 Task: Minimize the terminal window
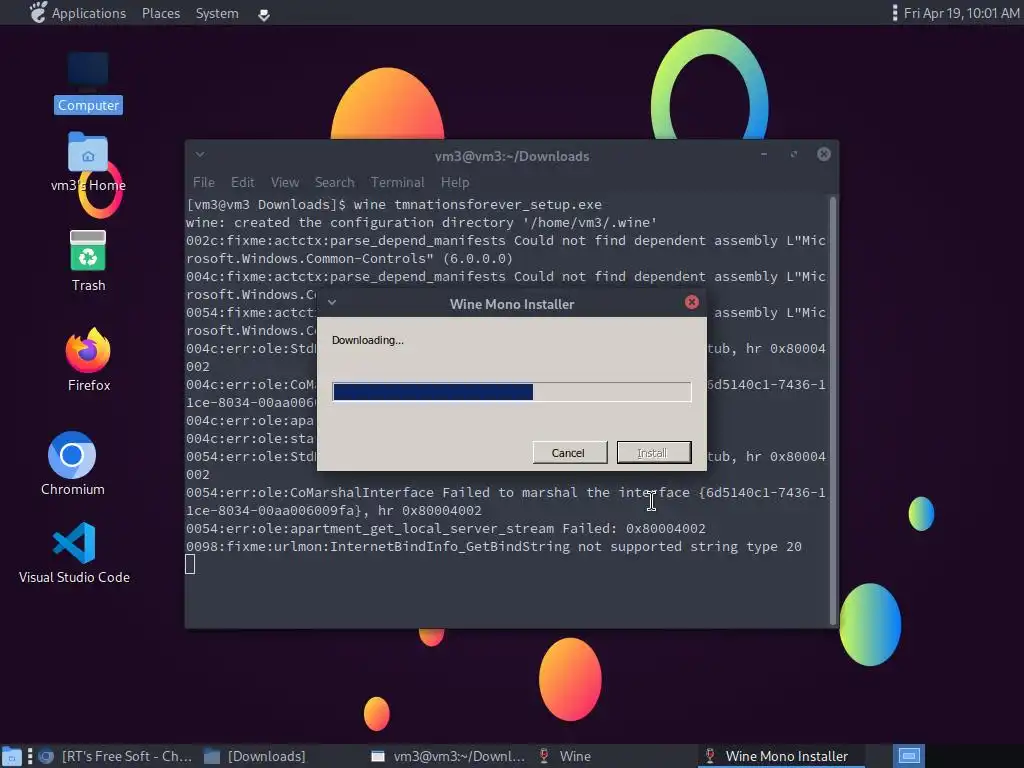tap(763, 154)
